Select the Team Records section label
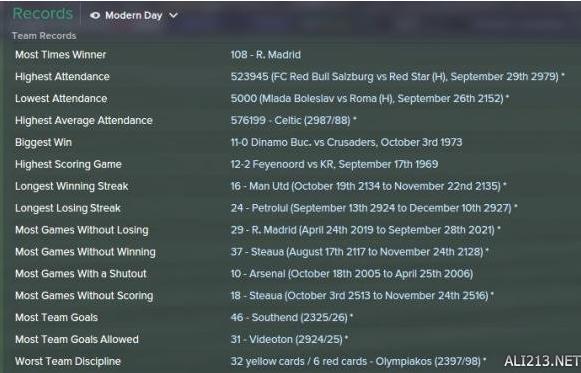The height and width of the screenshot is (373, 581). coord(44,36)
